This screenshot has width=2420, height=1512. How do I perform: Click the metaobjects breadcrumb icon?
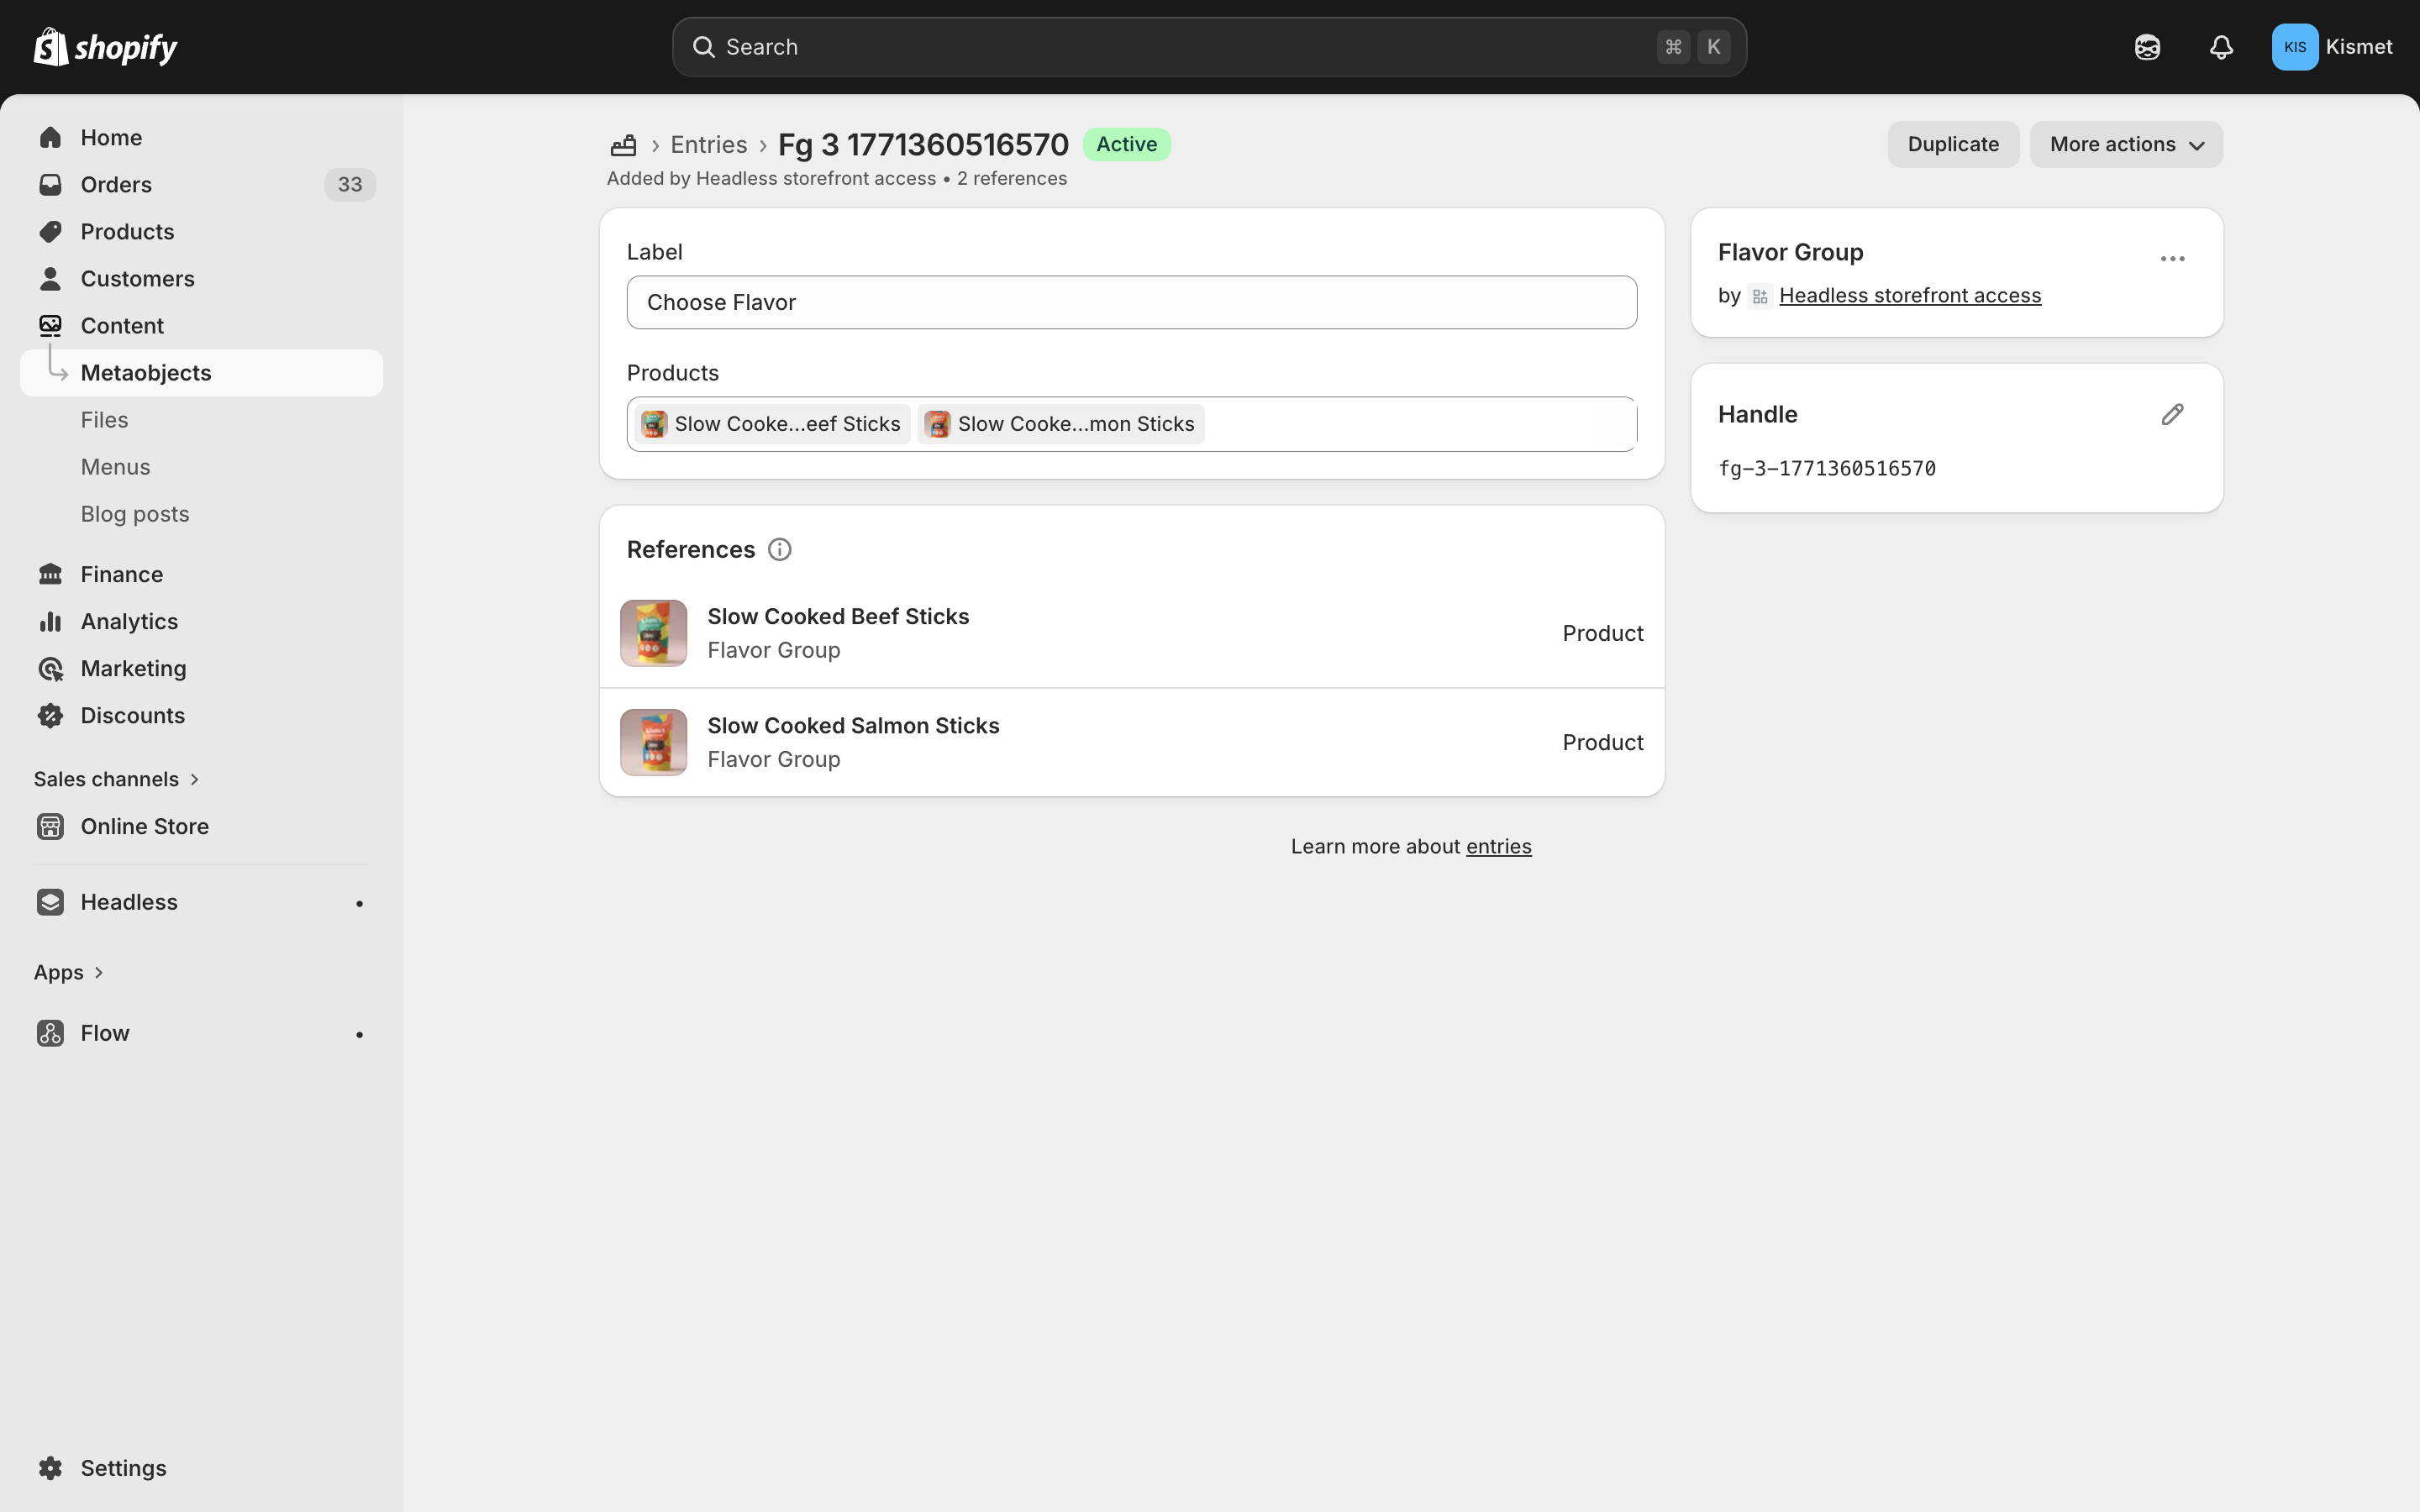(623, 145)
